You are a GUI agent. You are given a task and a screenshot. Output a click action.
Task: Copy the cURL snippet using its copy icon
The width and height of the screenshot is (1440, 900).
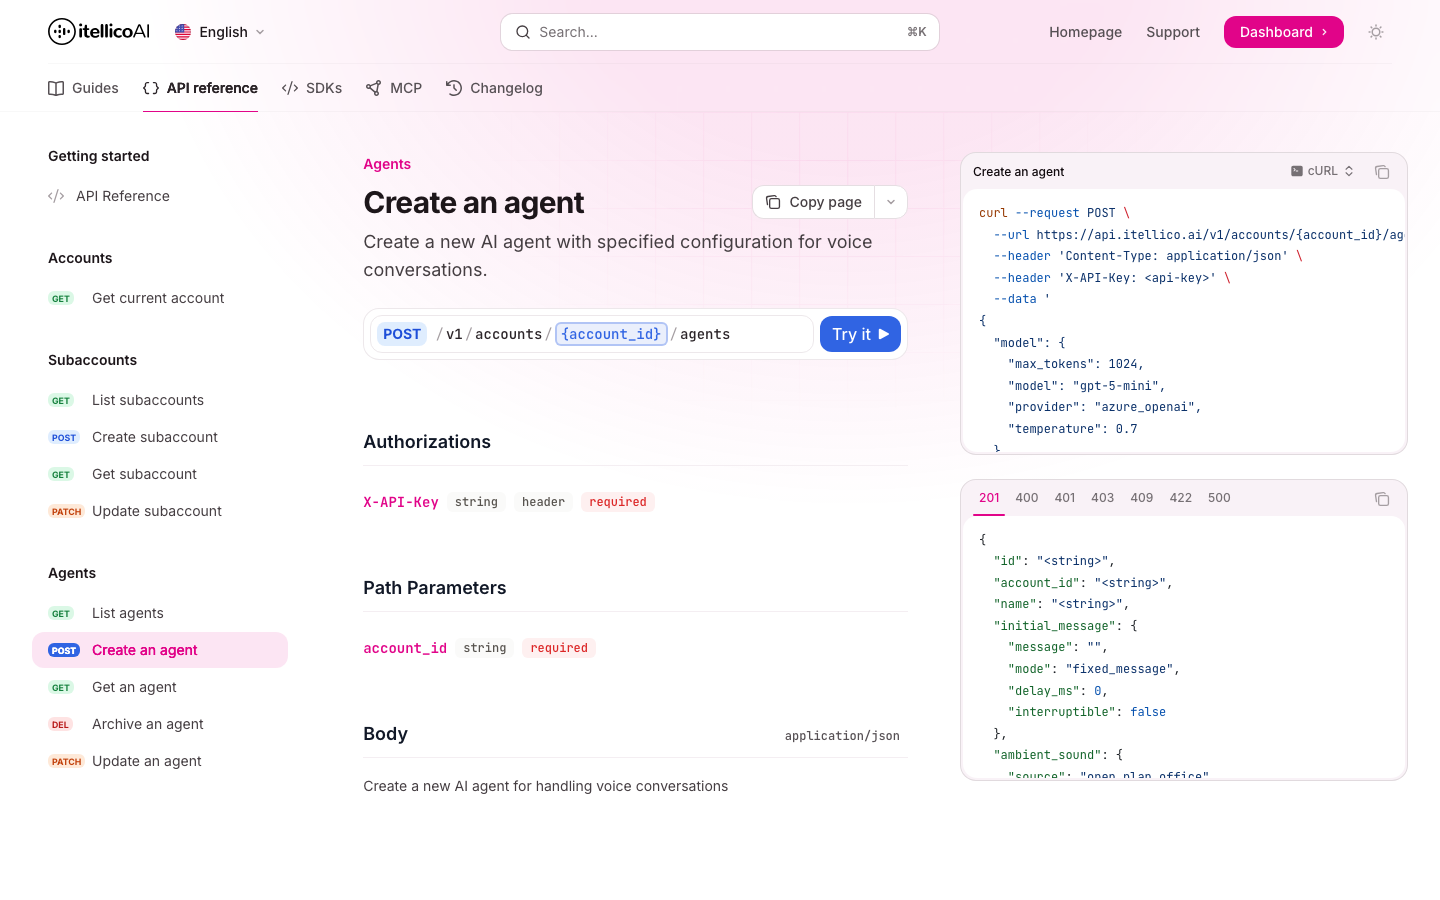1382,172
